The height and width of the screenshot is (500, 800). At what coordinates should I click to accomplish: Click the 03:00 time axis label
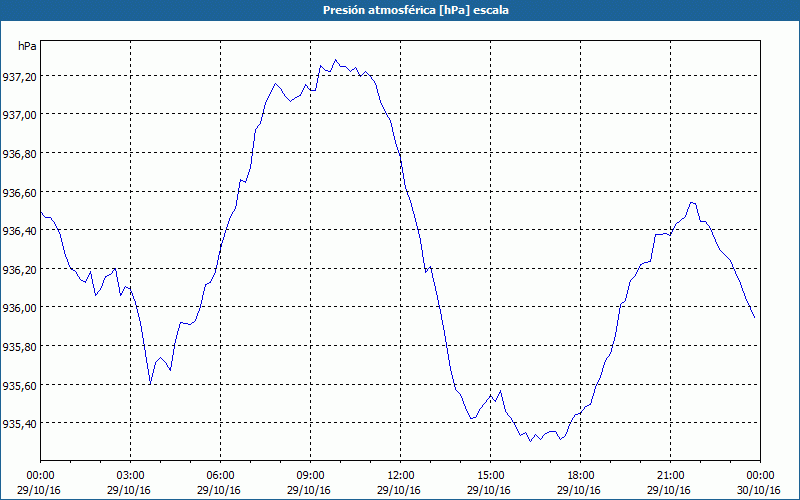point(131,476)
